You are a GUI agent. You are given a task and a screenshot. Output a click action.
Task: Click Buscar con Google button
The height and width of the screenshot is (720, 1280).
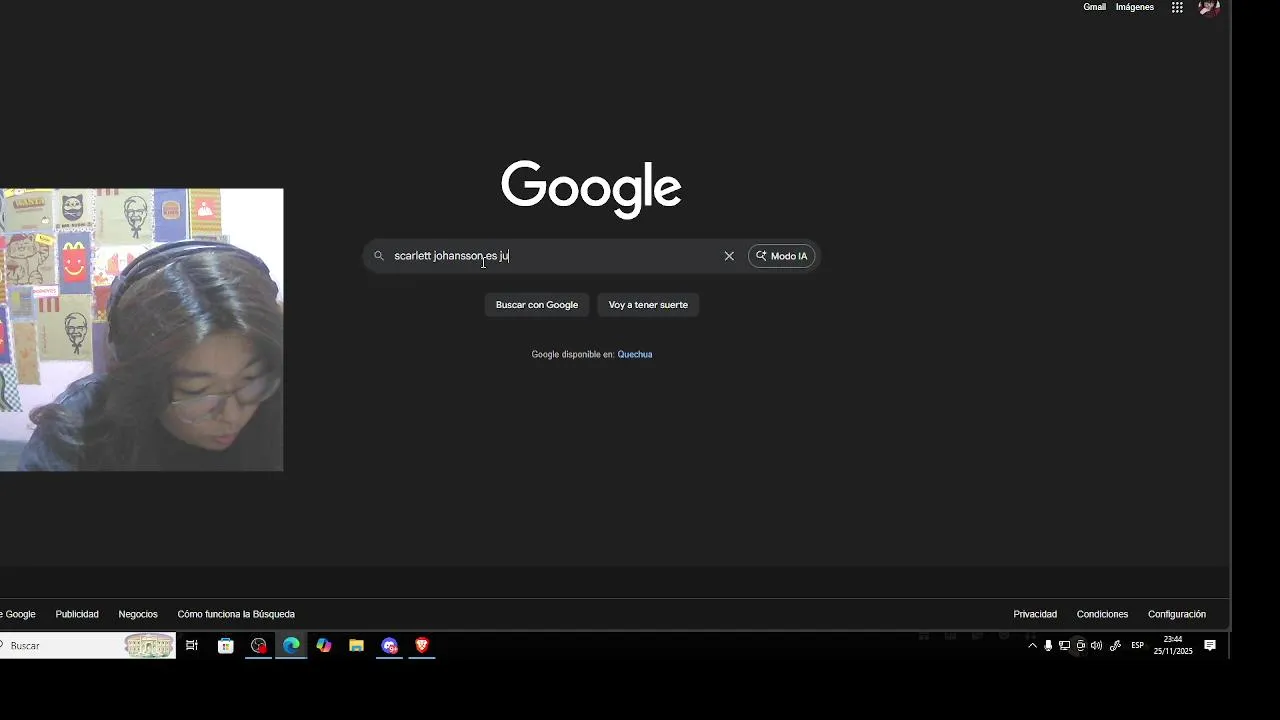click(537, 305)
